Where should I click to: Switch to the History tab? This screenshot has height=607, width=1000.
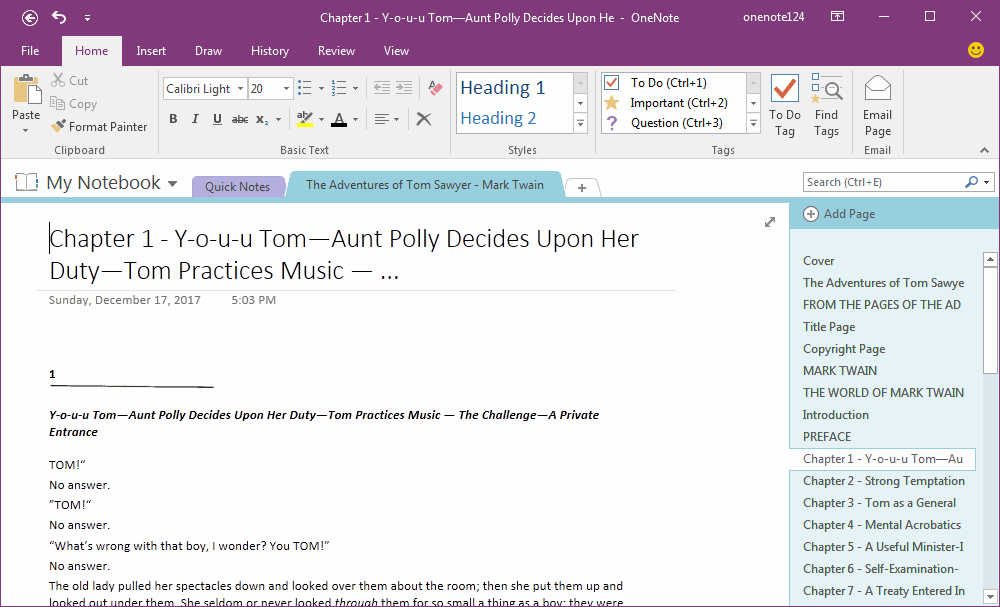coord(270,51)
